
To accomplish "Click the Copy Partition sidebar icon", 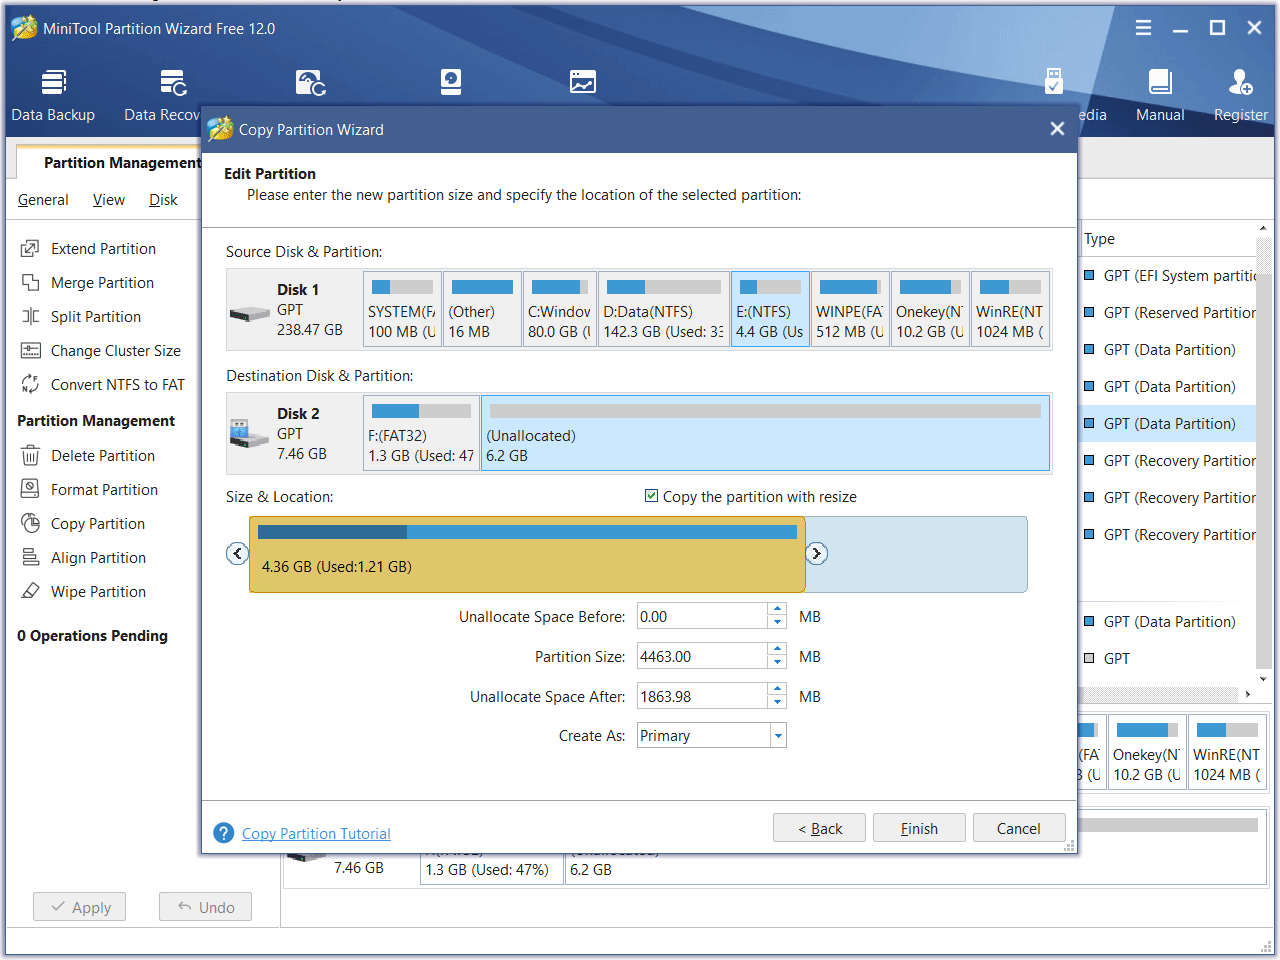I will (31, 523).
